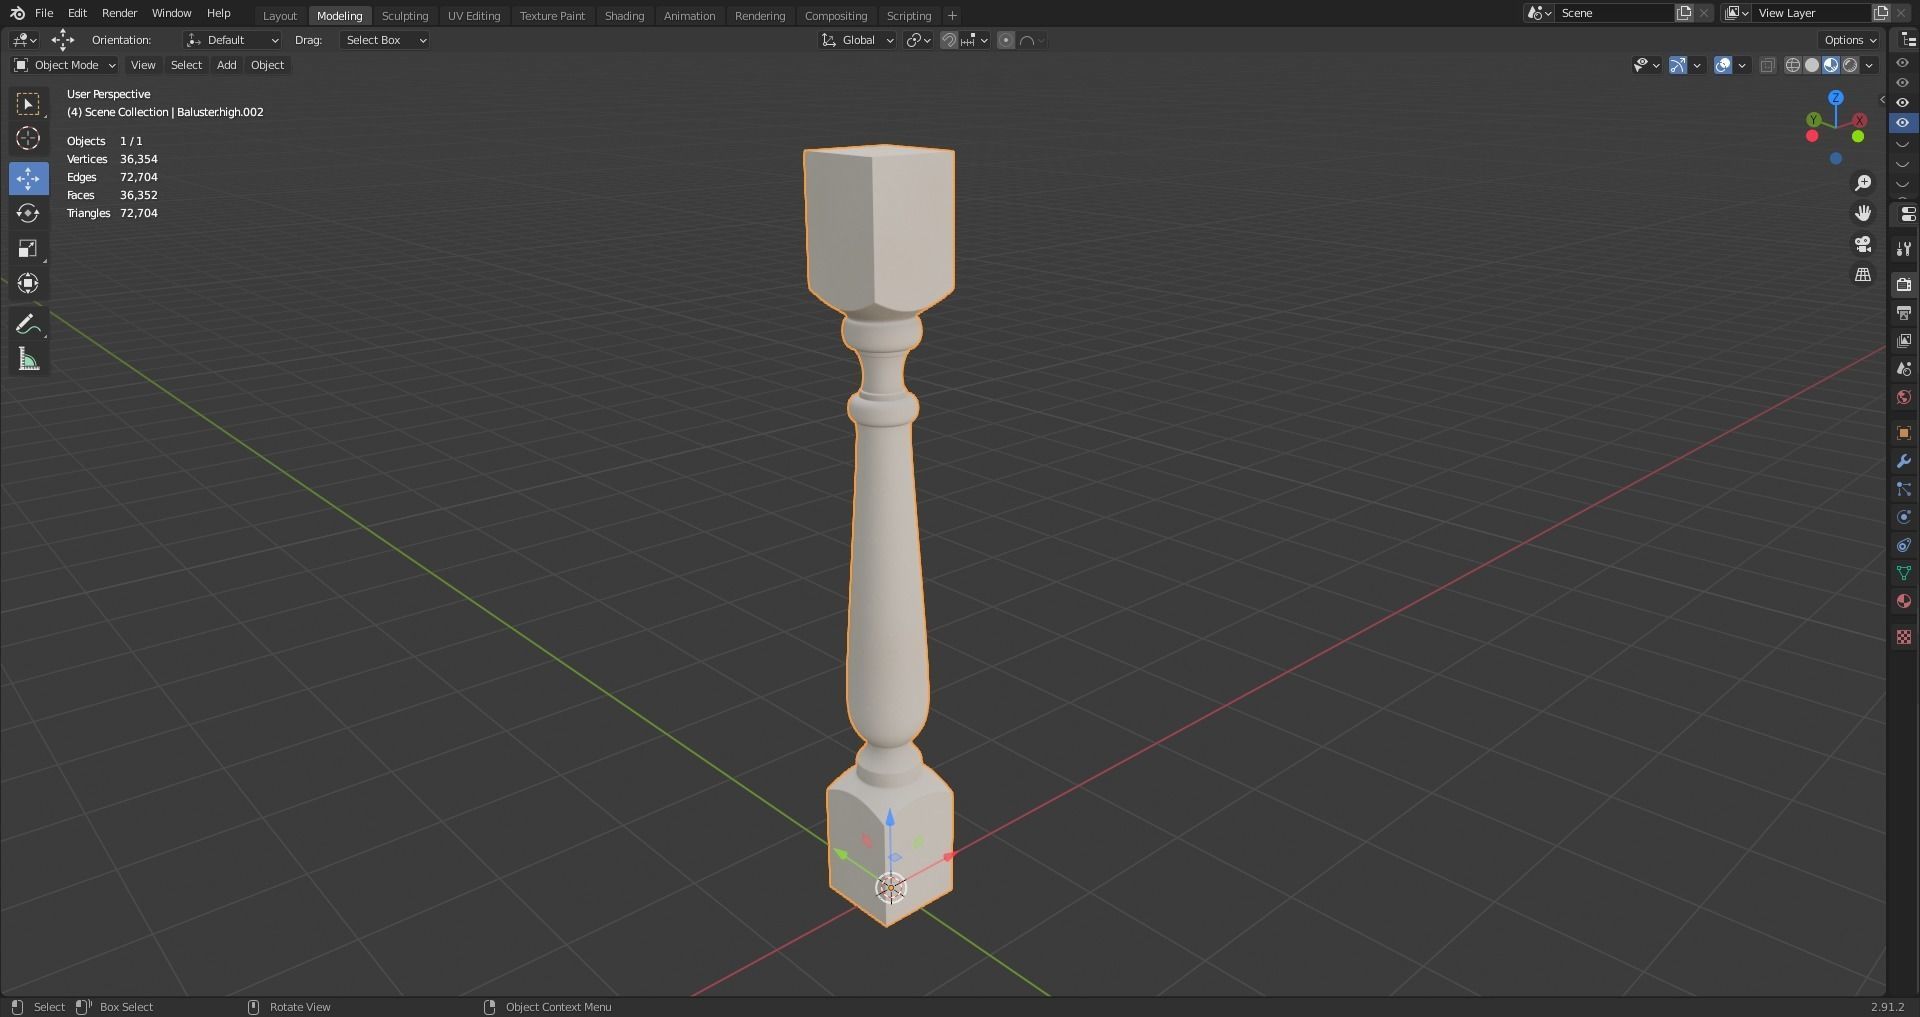Open the Material properties tab

1904,601
